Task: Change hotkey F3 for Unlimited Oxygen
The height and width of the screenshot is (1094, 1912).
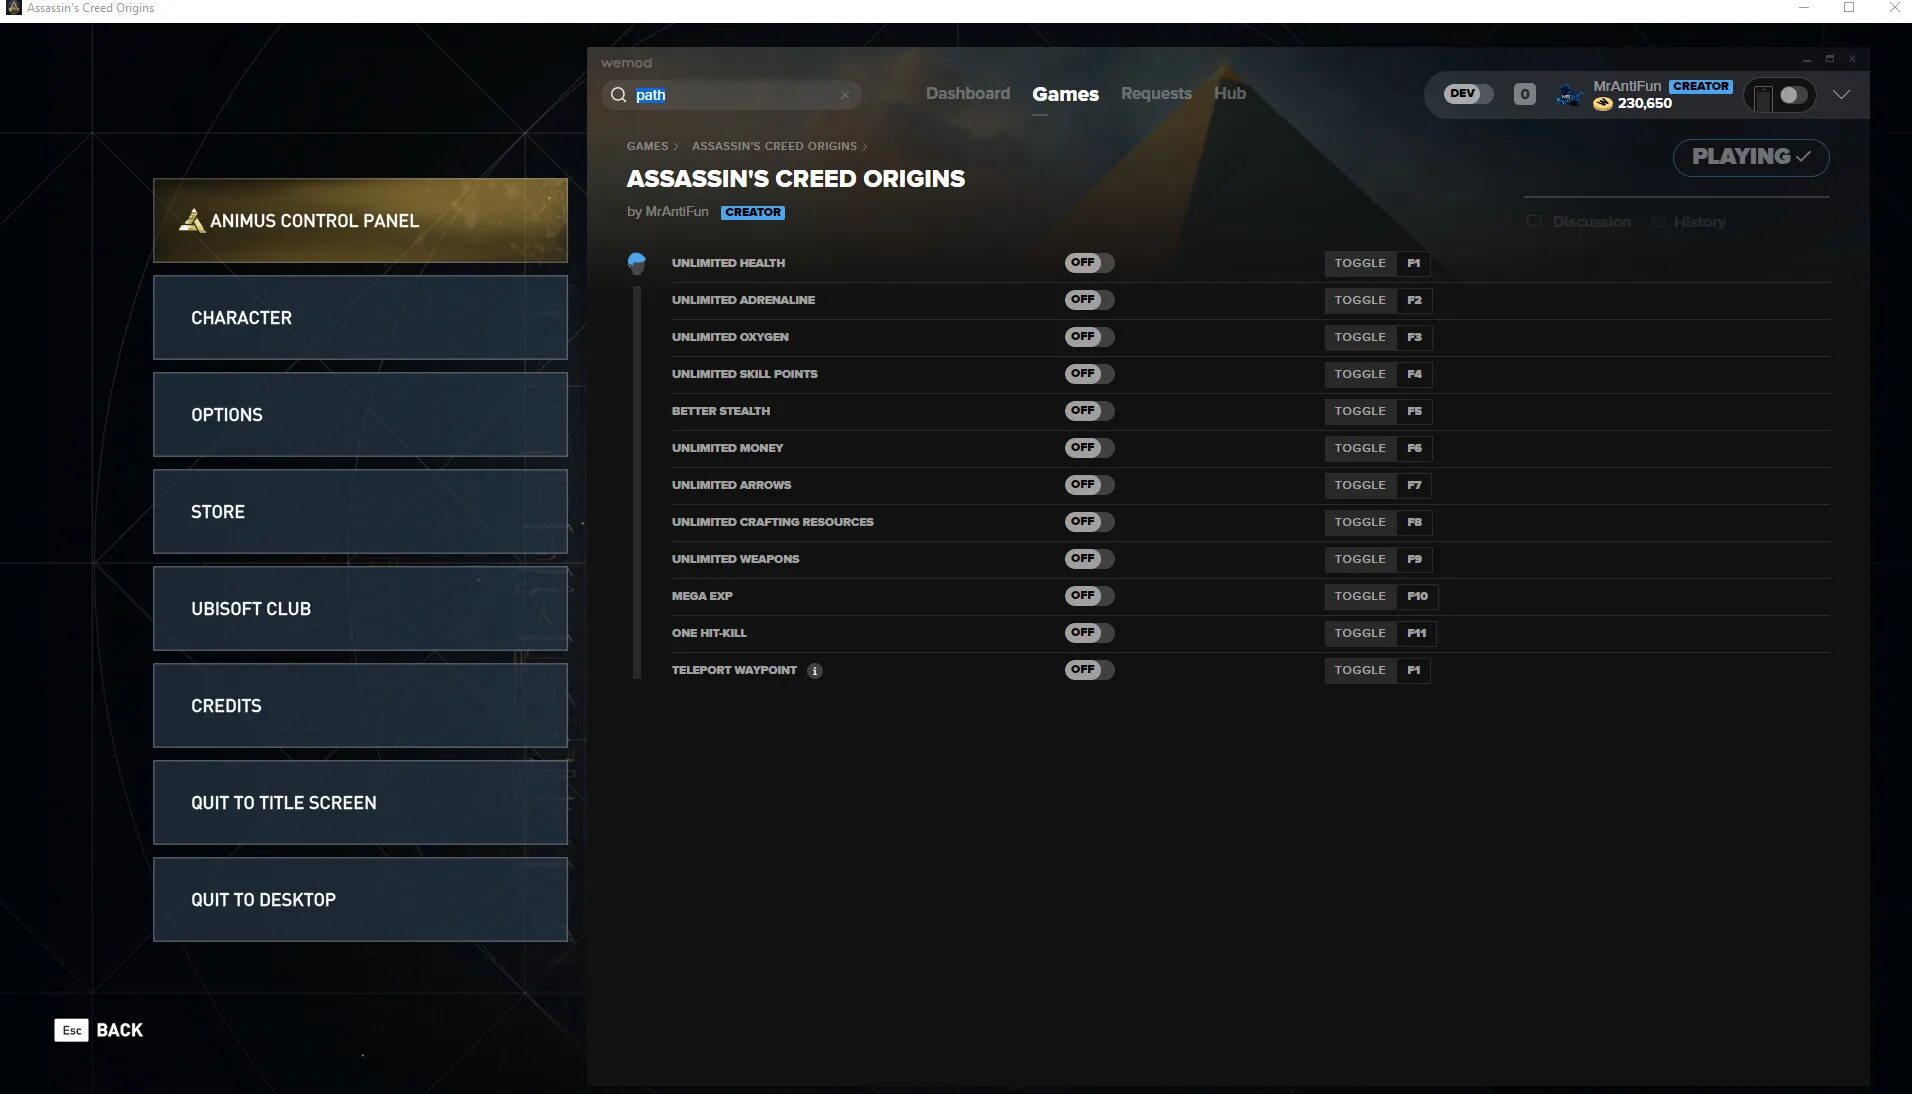Action: pos(1414,338)
